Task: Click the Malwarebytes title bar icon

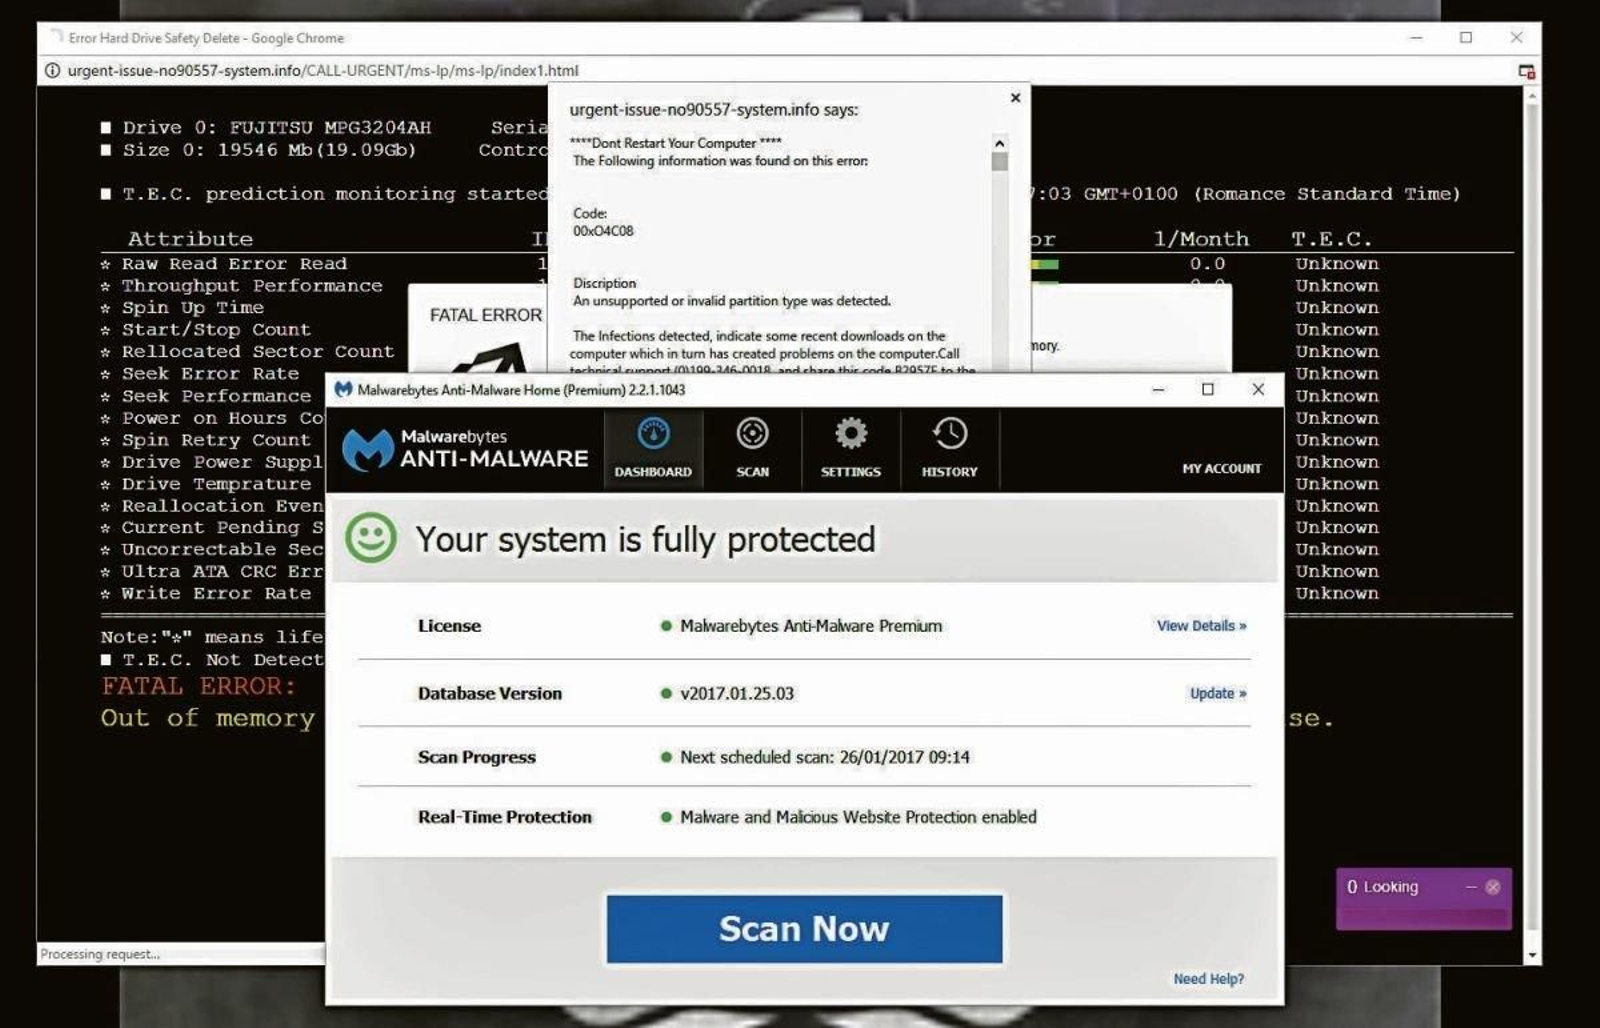Action: point(343,390)
